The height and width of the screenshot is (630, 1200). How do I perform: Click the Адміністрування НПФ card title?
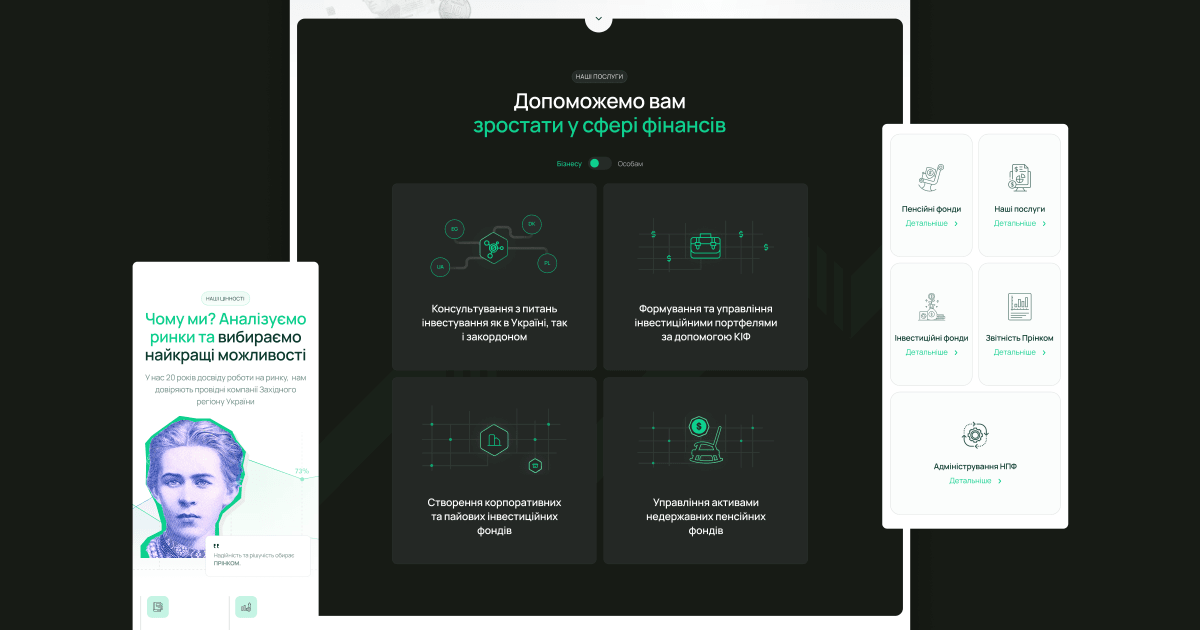(x=975, y=467)
